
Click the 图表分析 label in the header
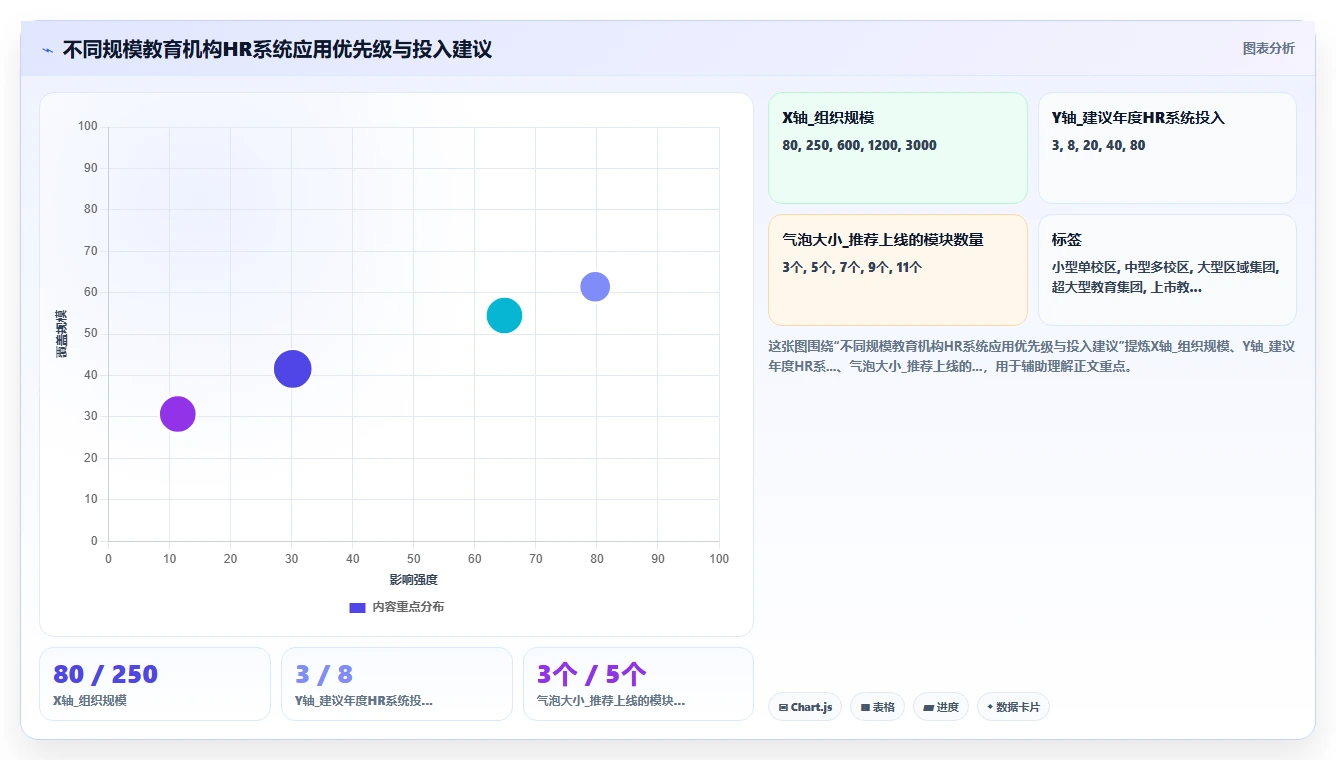click(x=1268, y=48)
